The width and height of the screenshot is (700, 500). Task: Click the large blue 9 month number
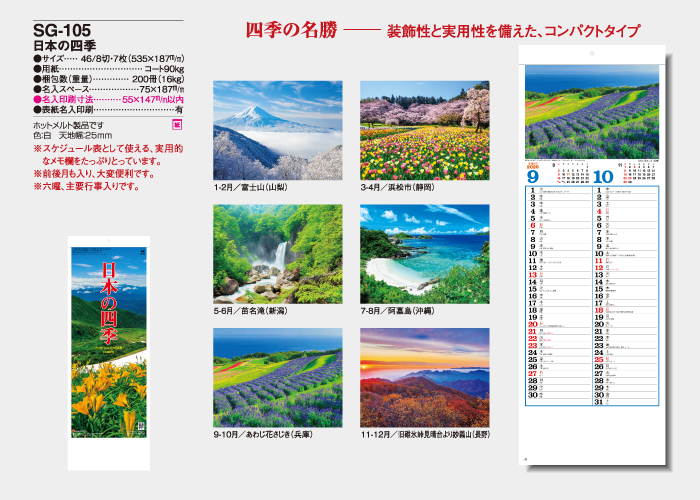pyautogui.click(x=535, y=176)
